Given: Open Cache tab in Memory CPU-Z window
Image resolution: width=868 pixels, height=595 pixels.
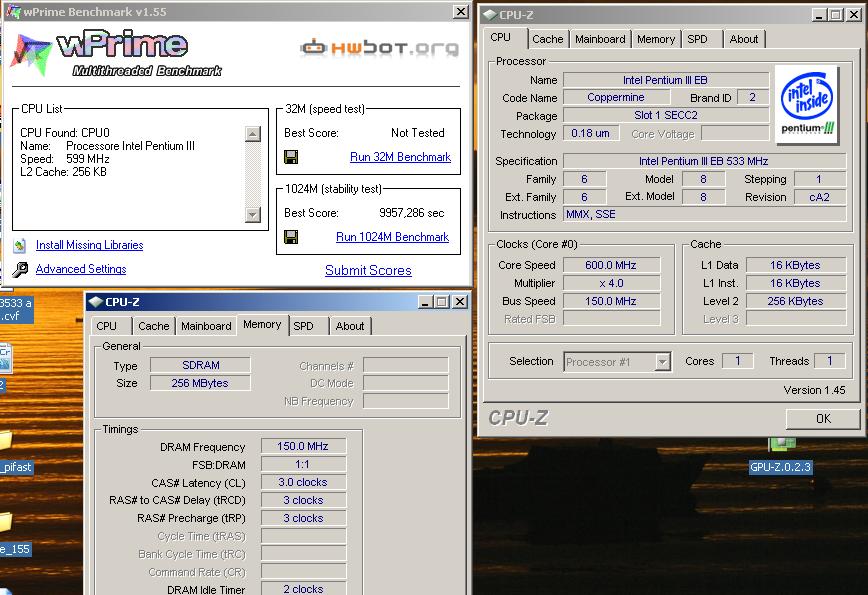Looking at the screenshot, I should [x=154, y=327].
